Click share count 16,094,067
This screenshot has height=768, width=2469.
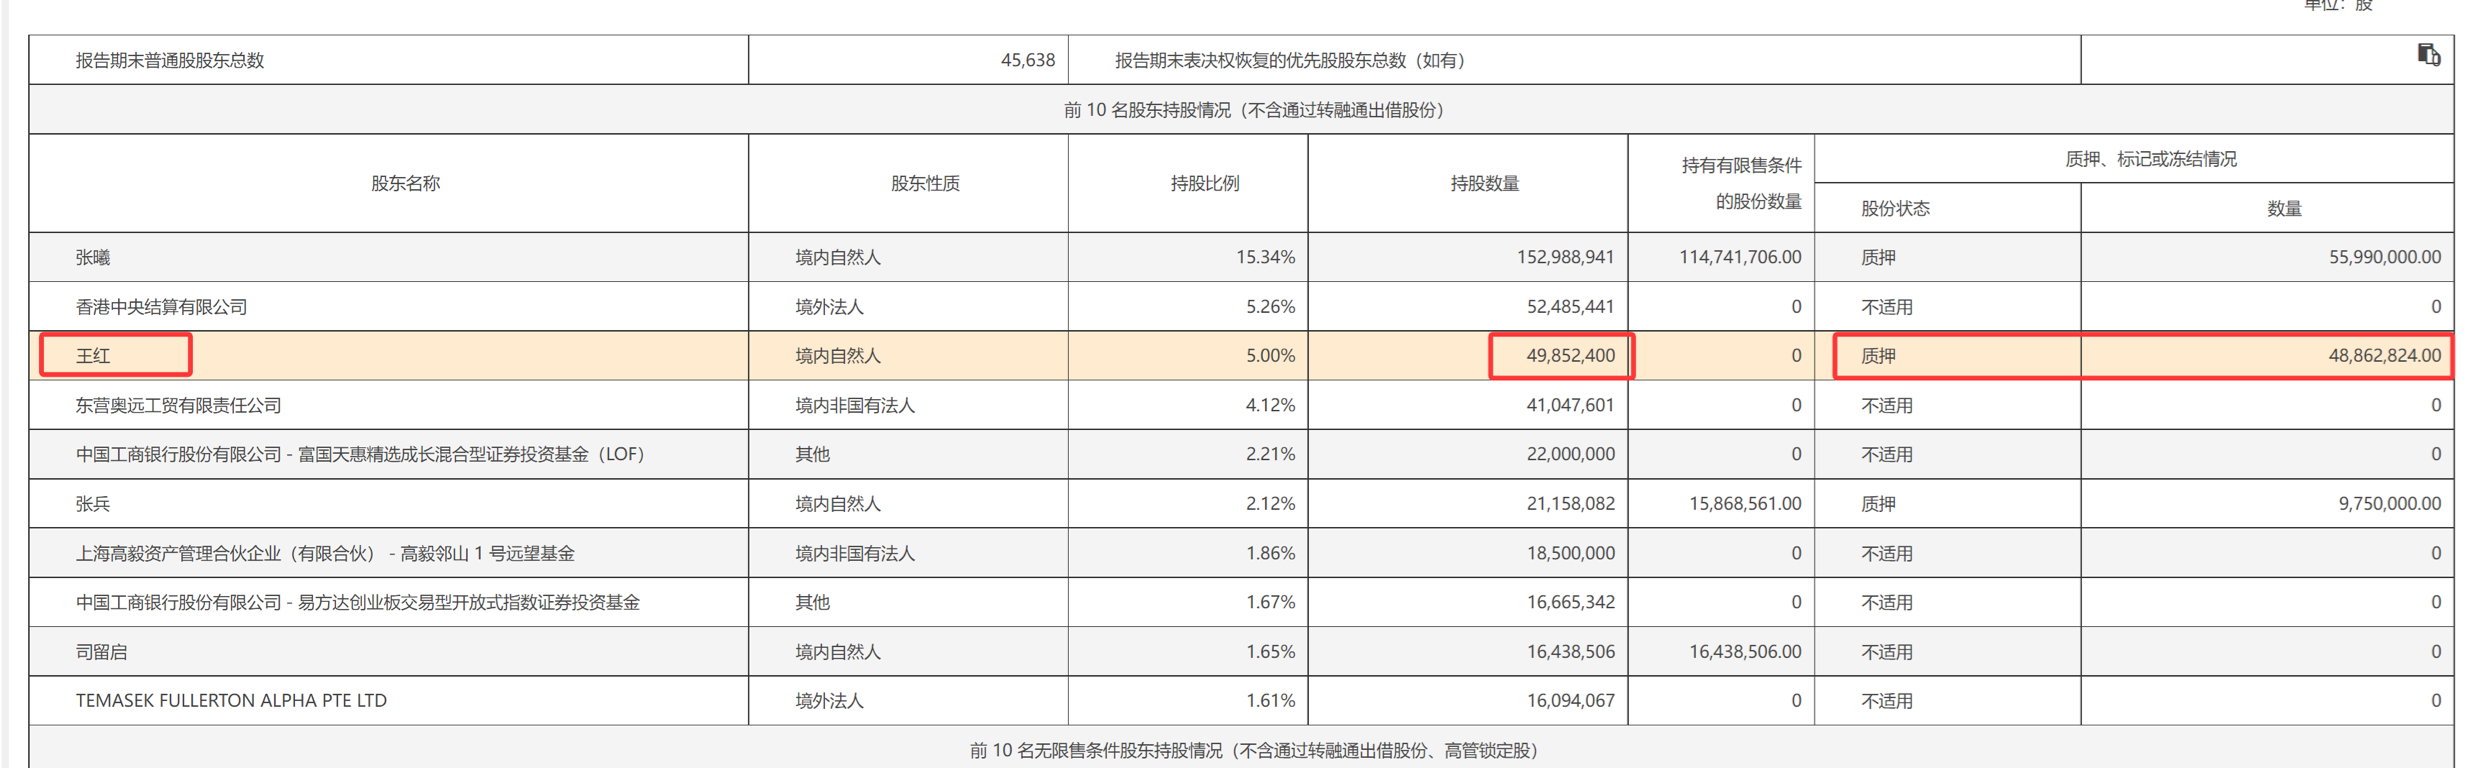pyautogui.click(x=1570, y=701)
